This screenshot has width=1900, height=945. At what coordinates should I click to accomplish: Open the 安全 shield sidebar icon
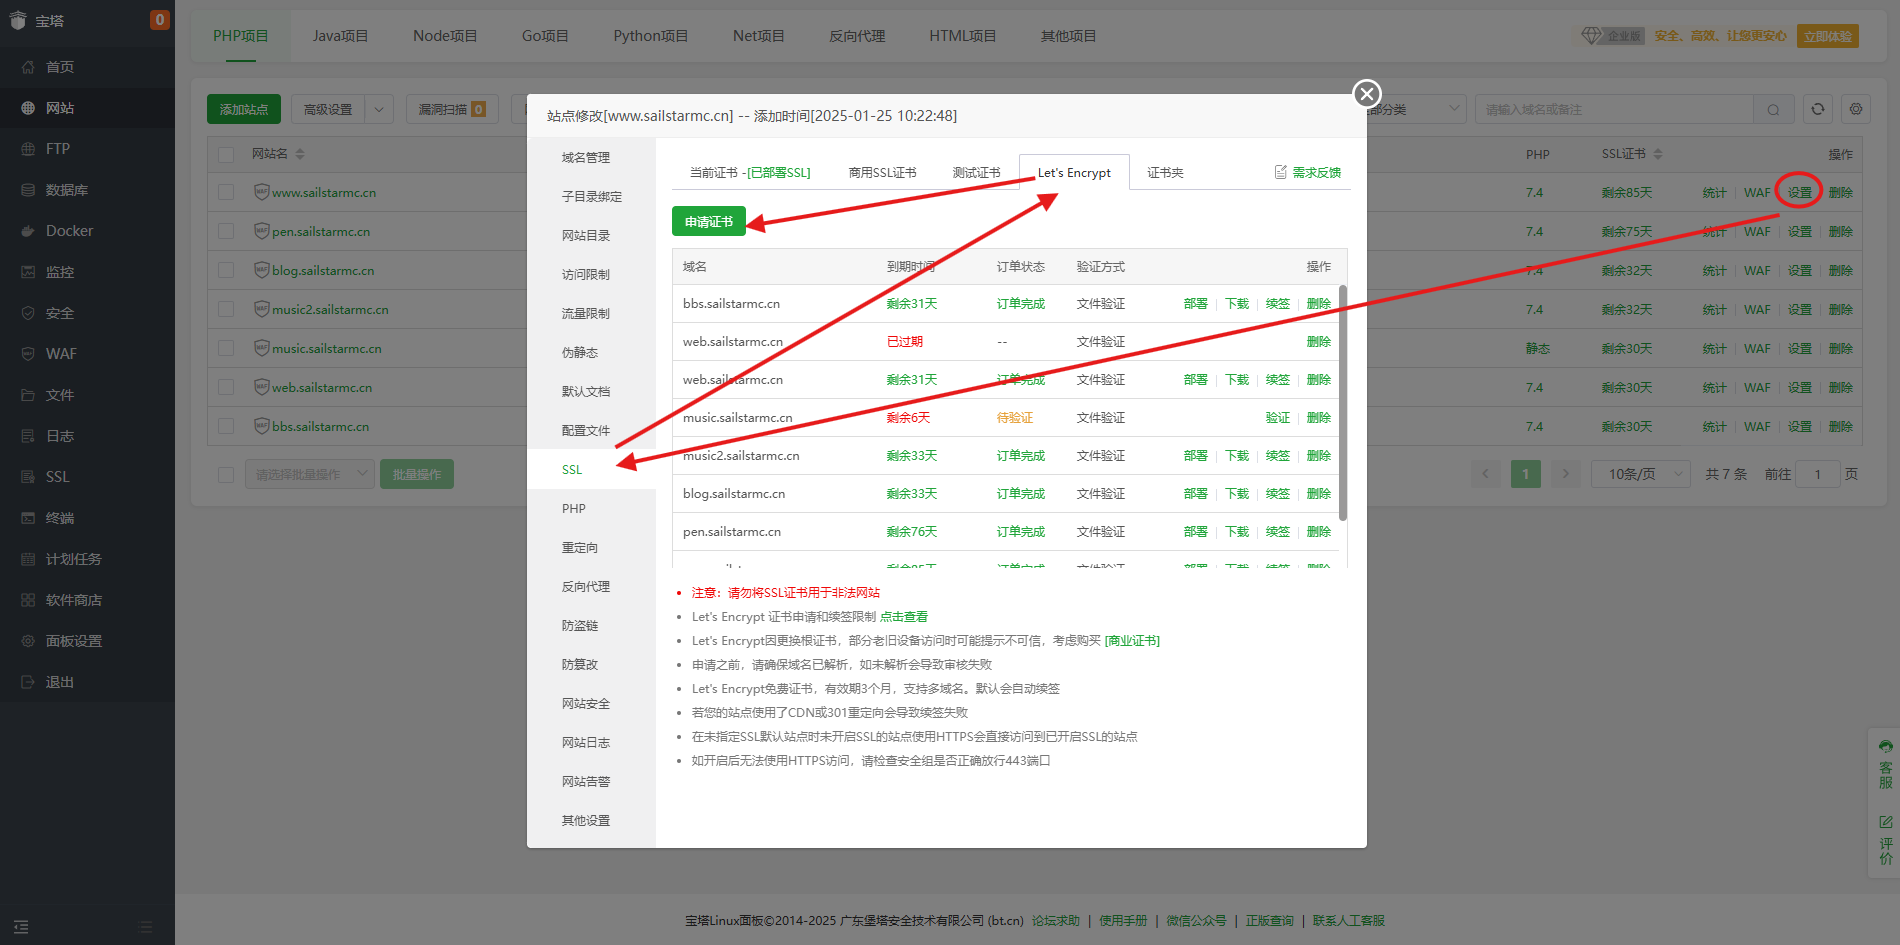(28, 313)
